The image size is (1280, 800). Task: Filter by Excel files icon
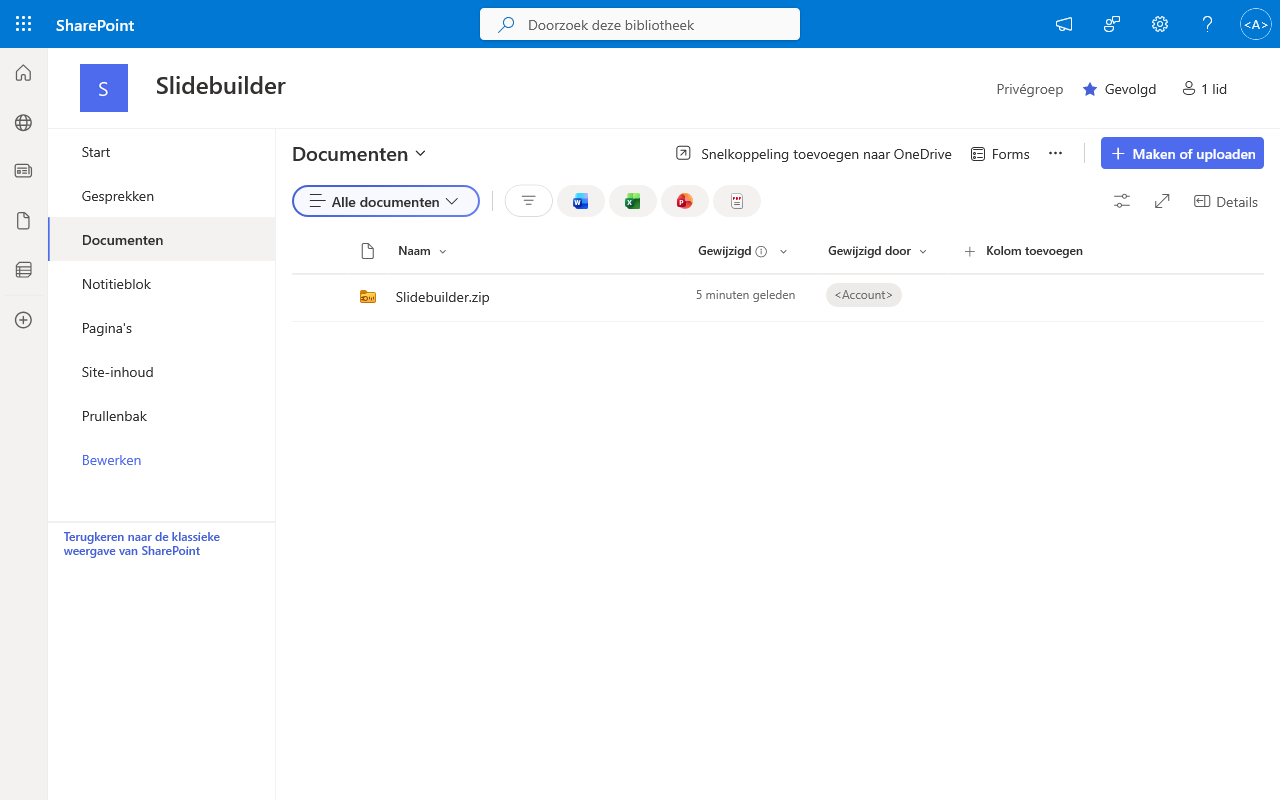633,201
